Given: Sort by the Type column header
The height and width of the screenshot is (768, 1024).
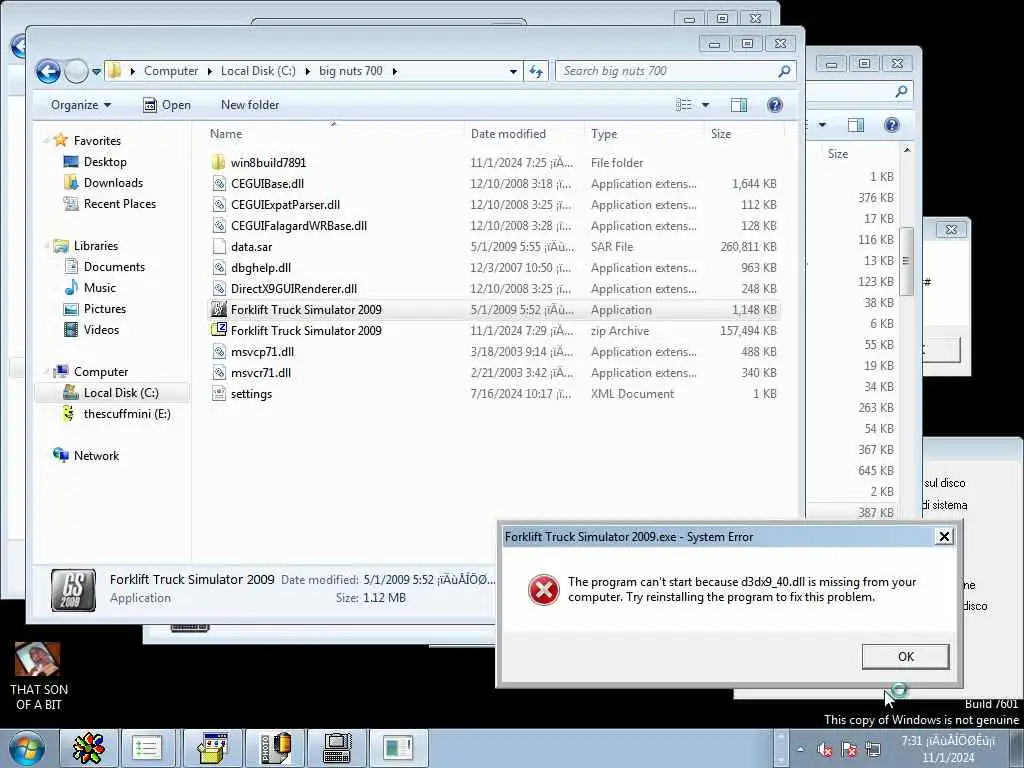Looking at the screenshot, I should (x=604, y=134).
